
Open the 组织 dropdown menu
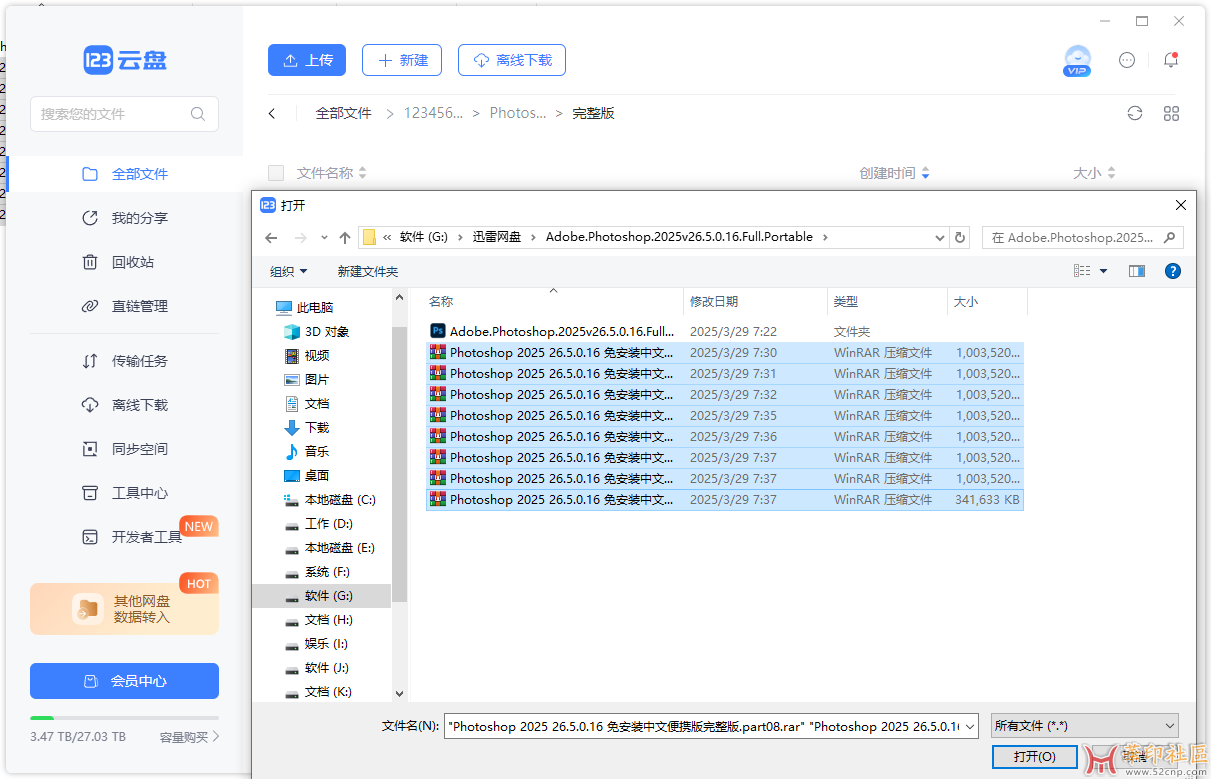pos(288,271)
